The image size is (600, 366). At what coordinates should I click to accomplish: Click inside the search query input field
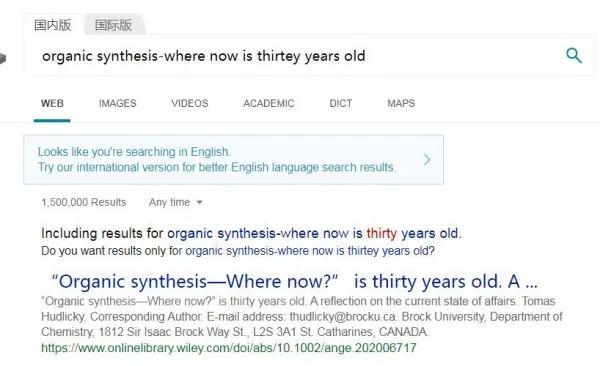pos(291,56)
